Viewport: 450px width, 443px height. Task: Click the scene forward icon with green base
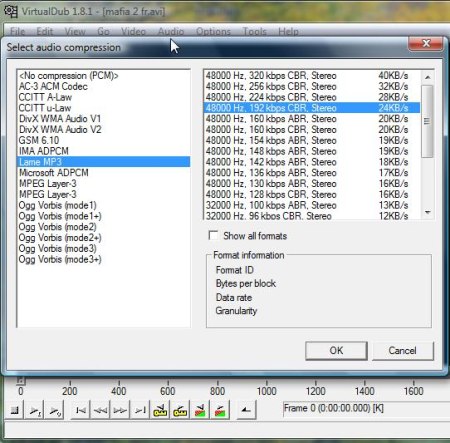coord(220,410)
